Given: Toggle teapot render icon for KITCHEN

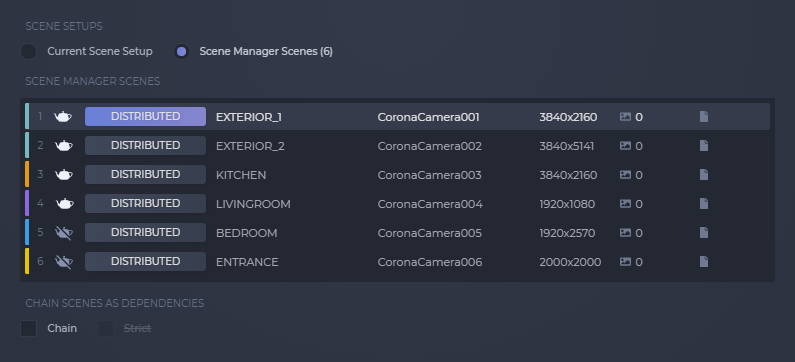Looking at the screenshot, I should pyautogui.click(x=63, y=174).
